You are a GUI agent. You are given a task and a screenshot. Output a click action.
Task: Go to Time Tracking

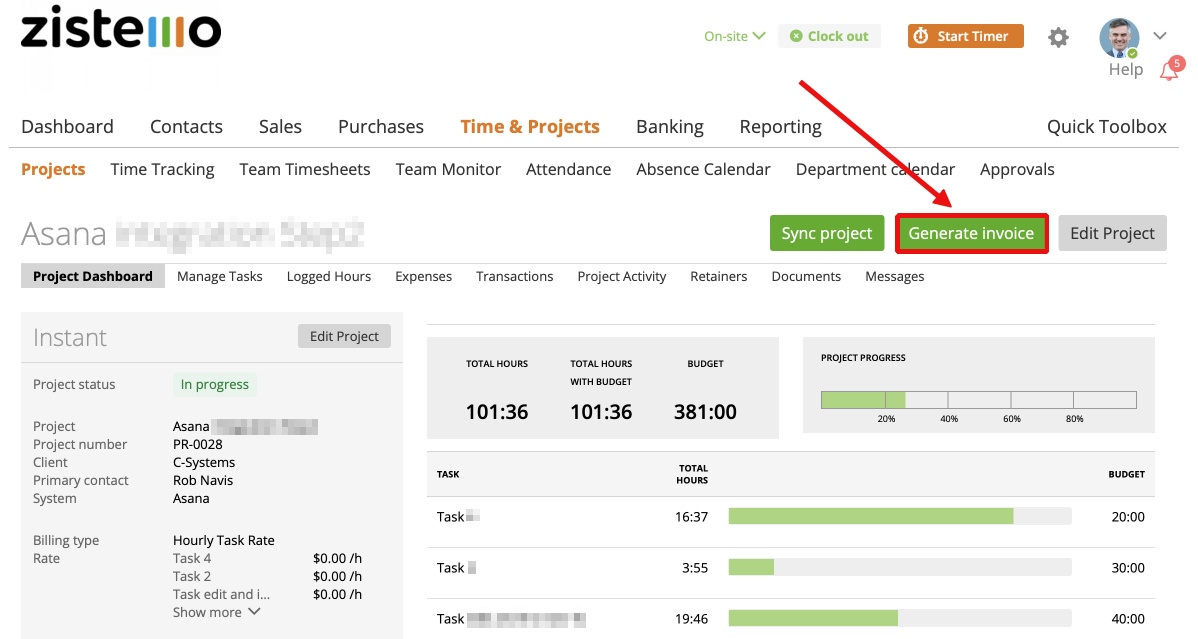[162, 170]
